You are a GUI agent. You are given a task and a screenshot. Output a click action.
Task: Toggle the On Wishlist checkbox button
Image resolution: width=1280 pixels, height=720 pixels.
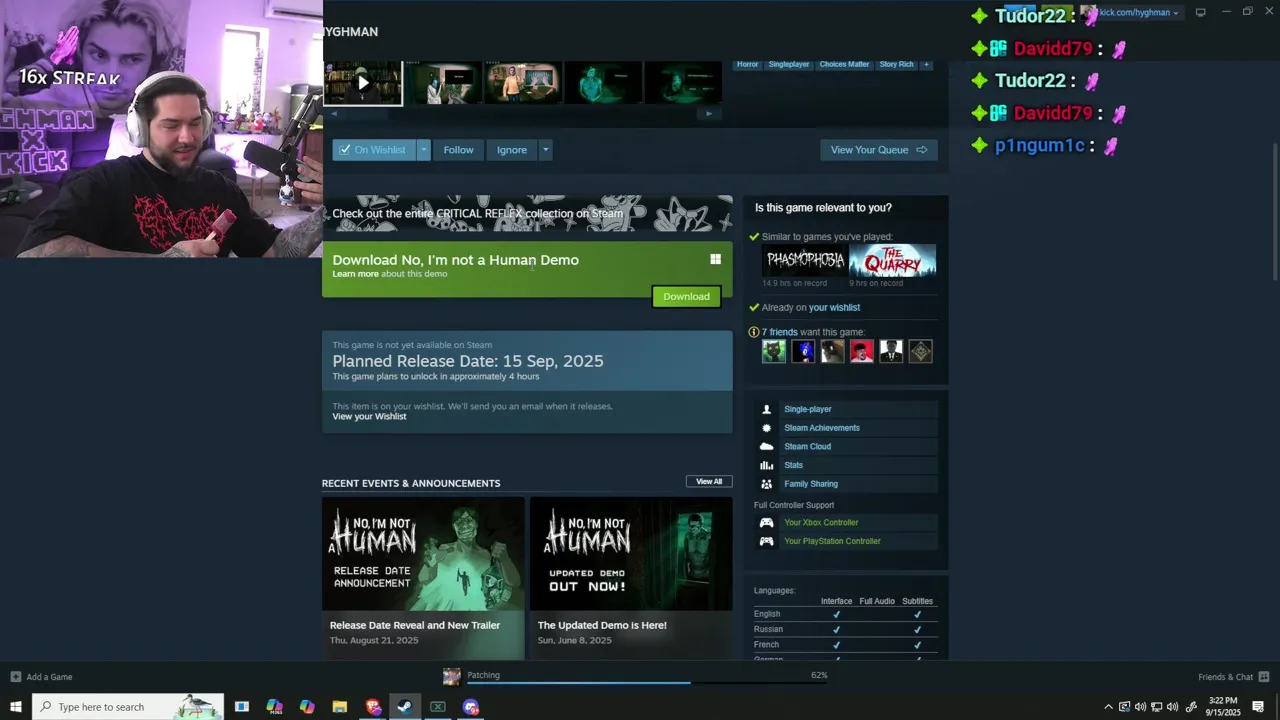tap(374, 150)
